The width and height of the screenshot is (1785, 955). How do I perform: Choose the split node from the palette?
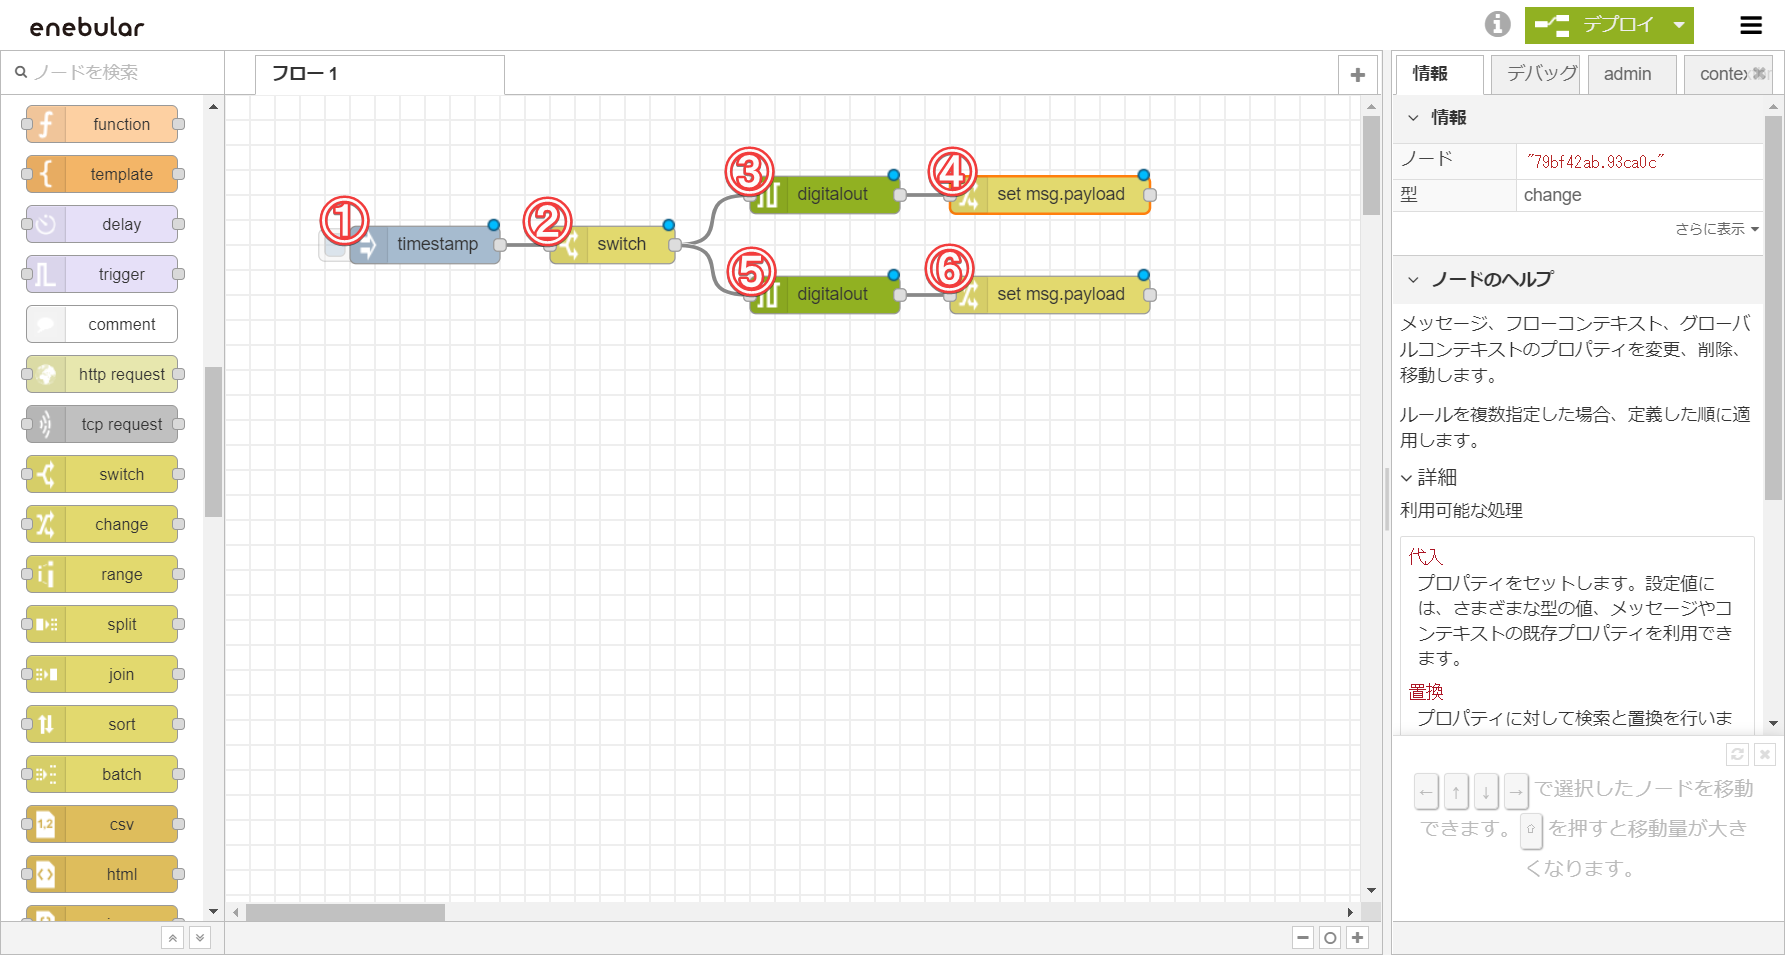coord(101,624)
